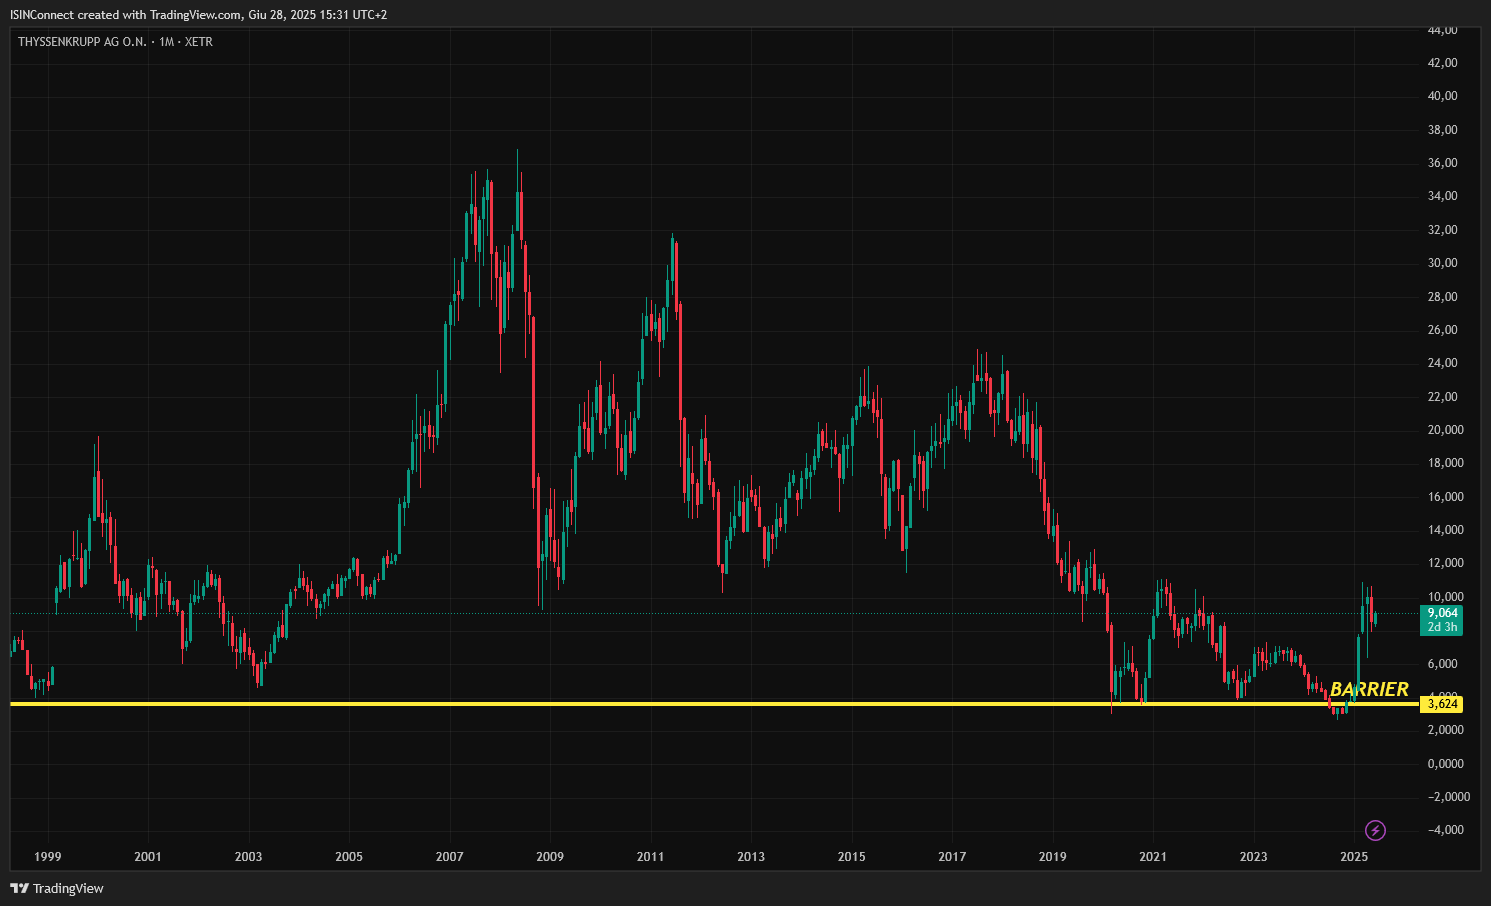Image resolution: width=1491 pixels, height=906 pixels.
Task: Click the 1999 label on time axis
Action: 48,857
